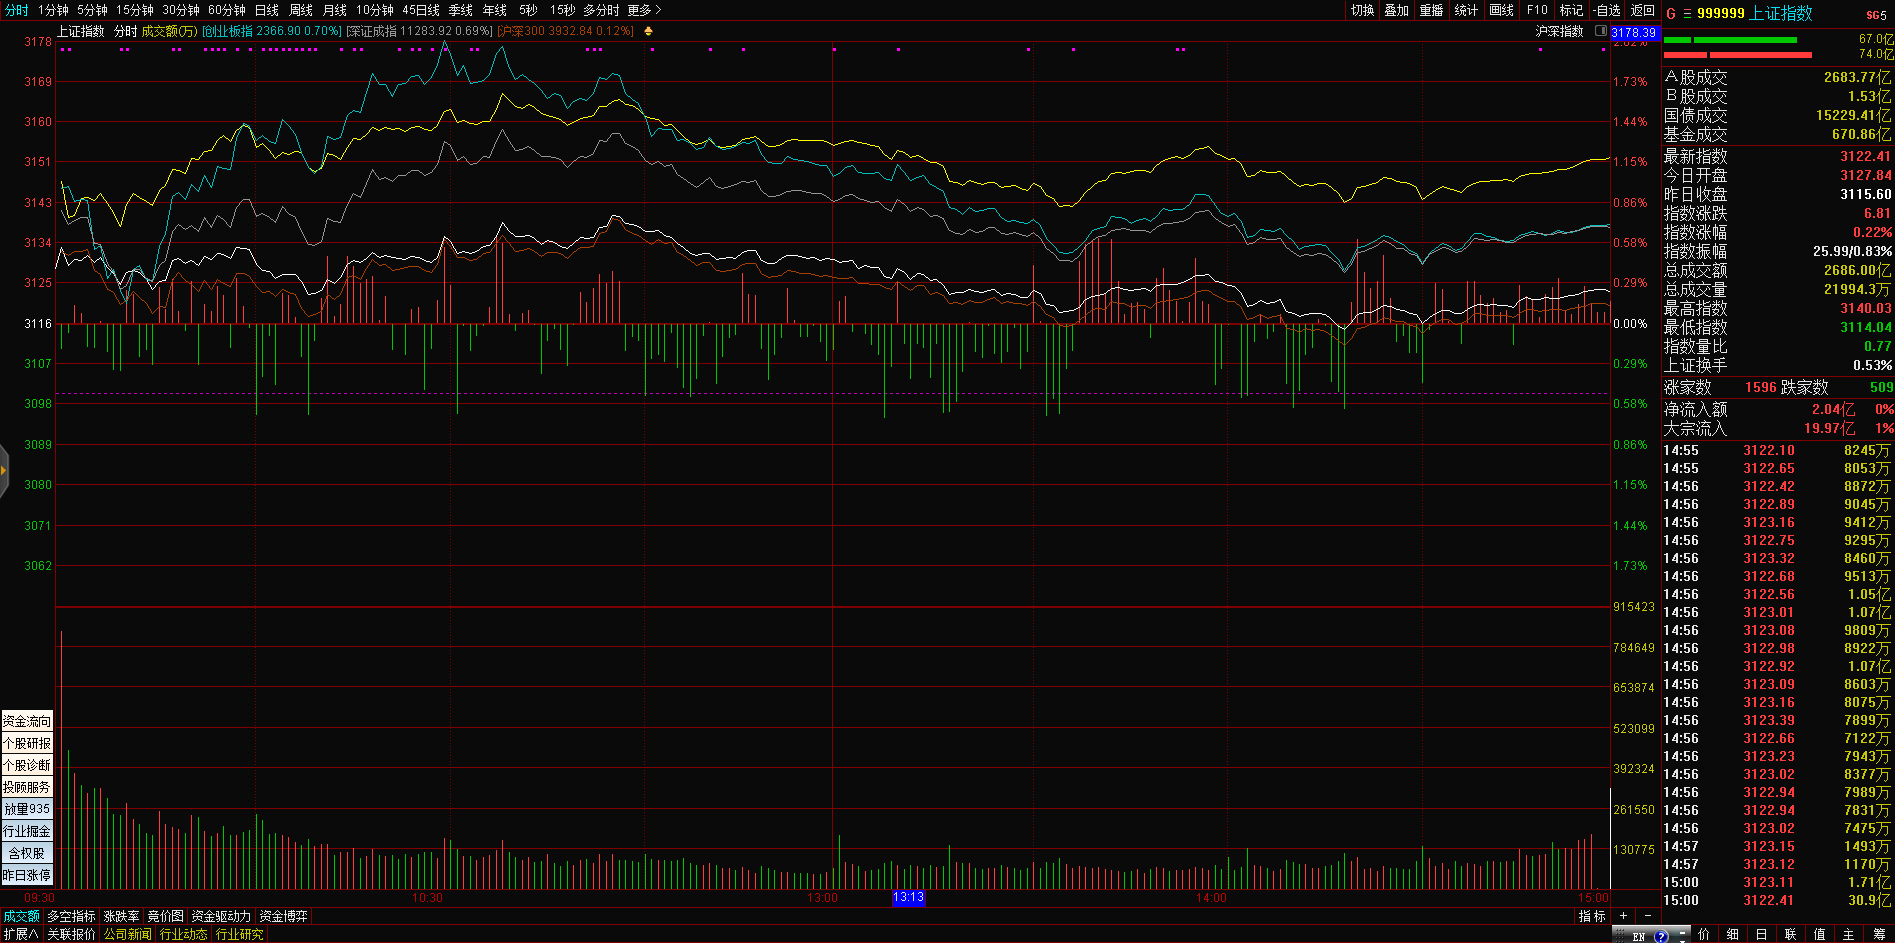This screenshot has height=943, width=1895.
Task: Expand 更多 chart period options
Action: (644, 10)
